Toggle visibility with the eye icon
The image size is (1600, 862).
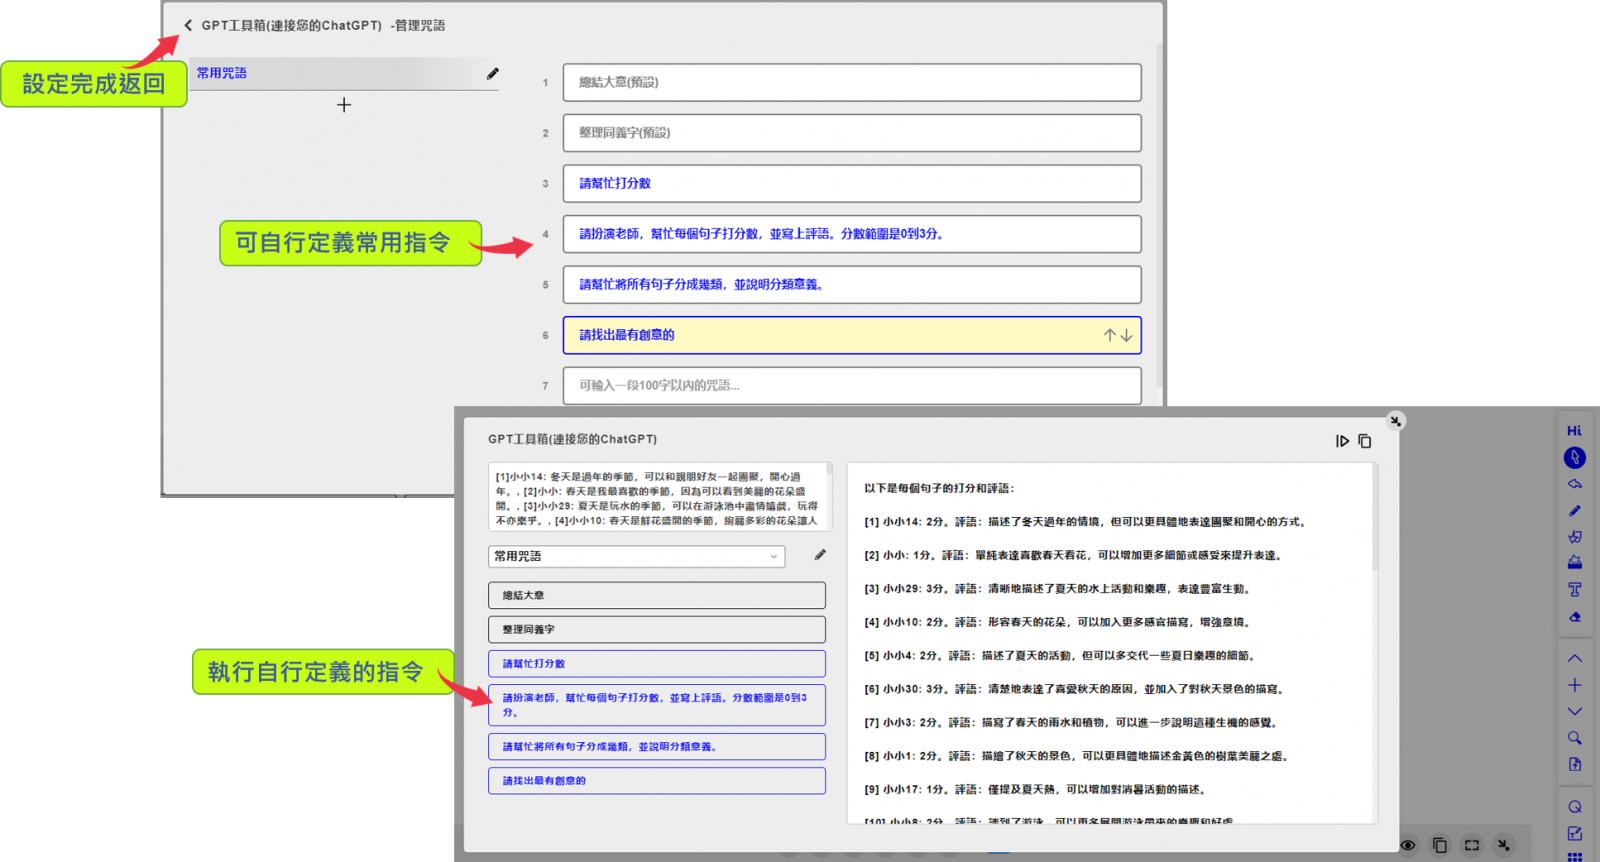(x=1408, y=845)
